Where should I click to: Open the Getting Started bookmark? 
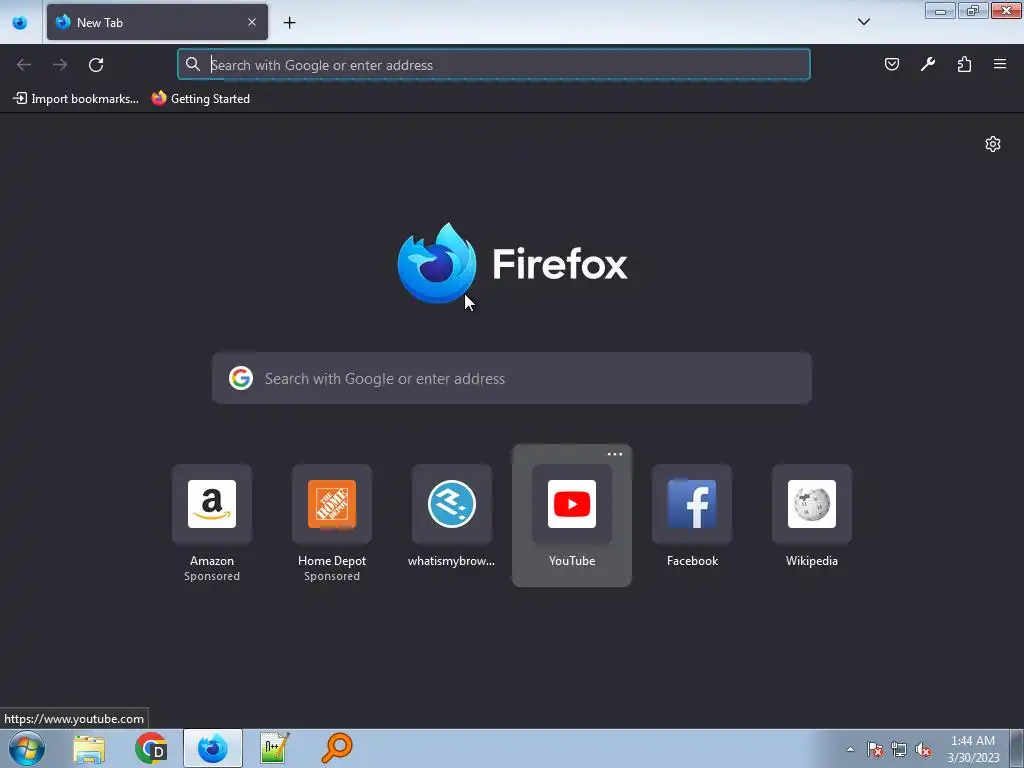[x=200, y=99]
